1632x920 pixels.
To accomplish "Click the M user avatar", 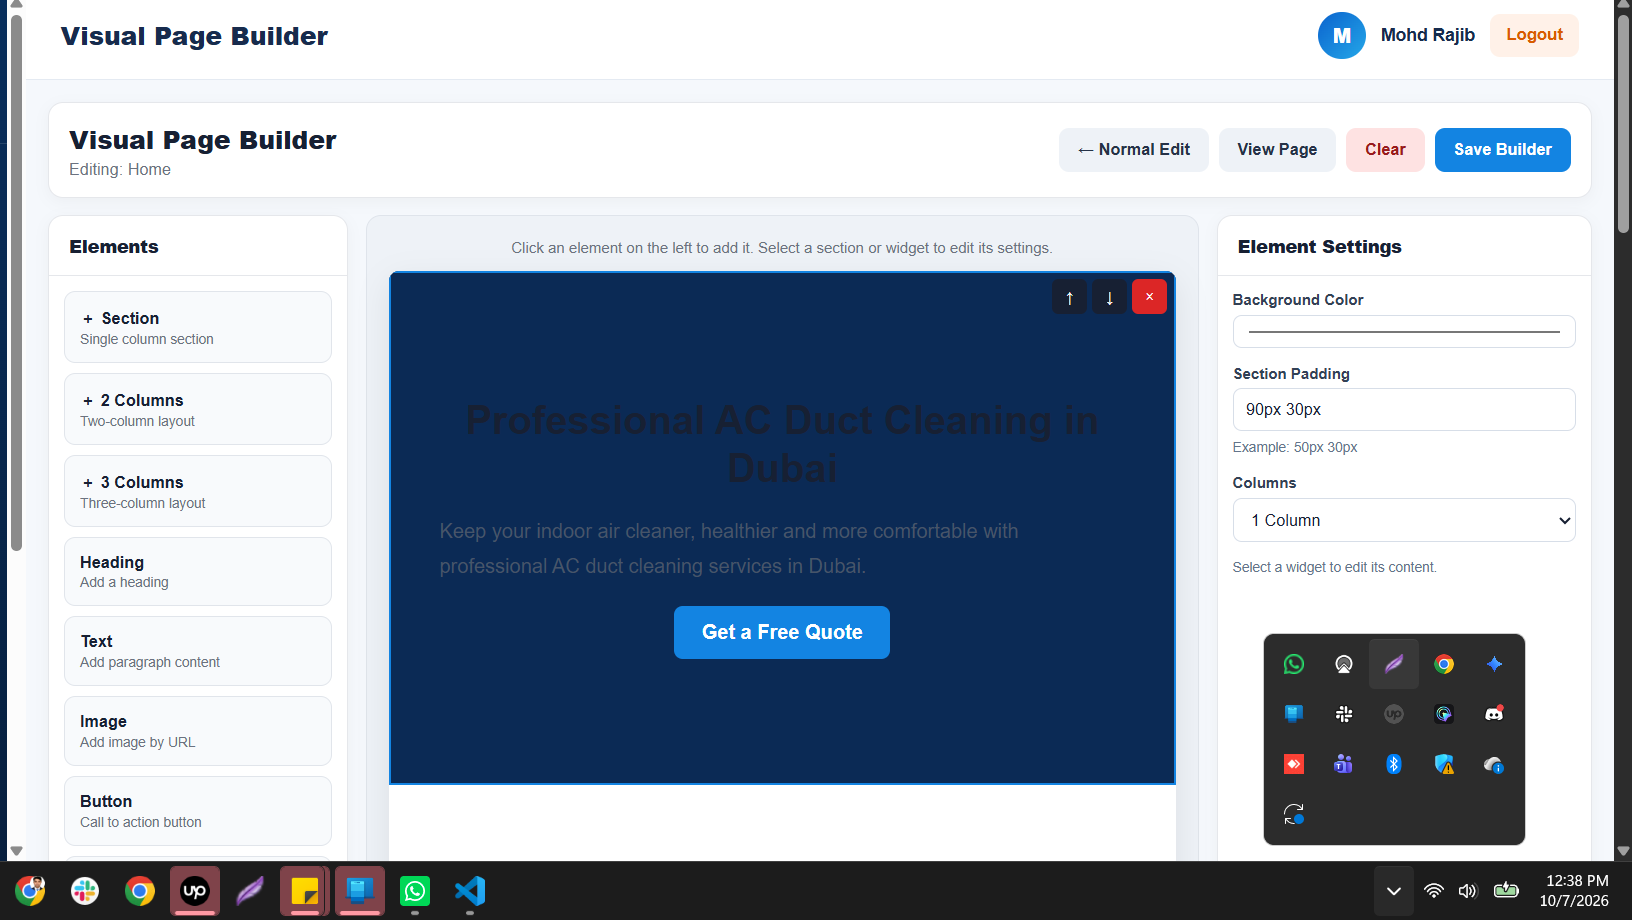I will (x=1342, y=36).
